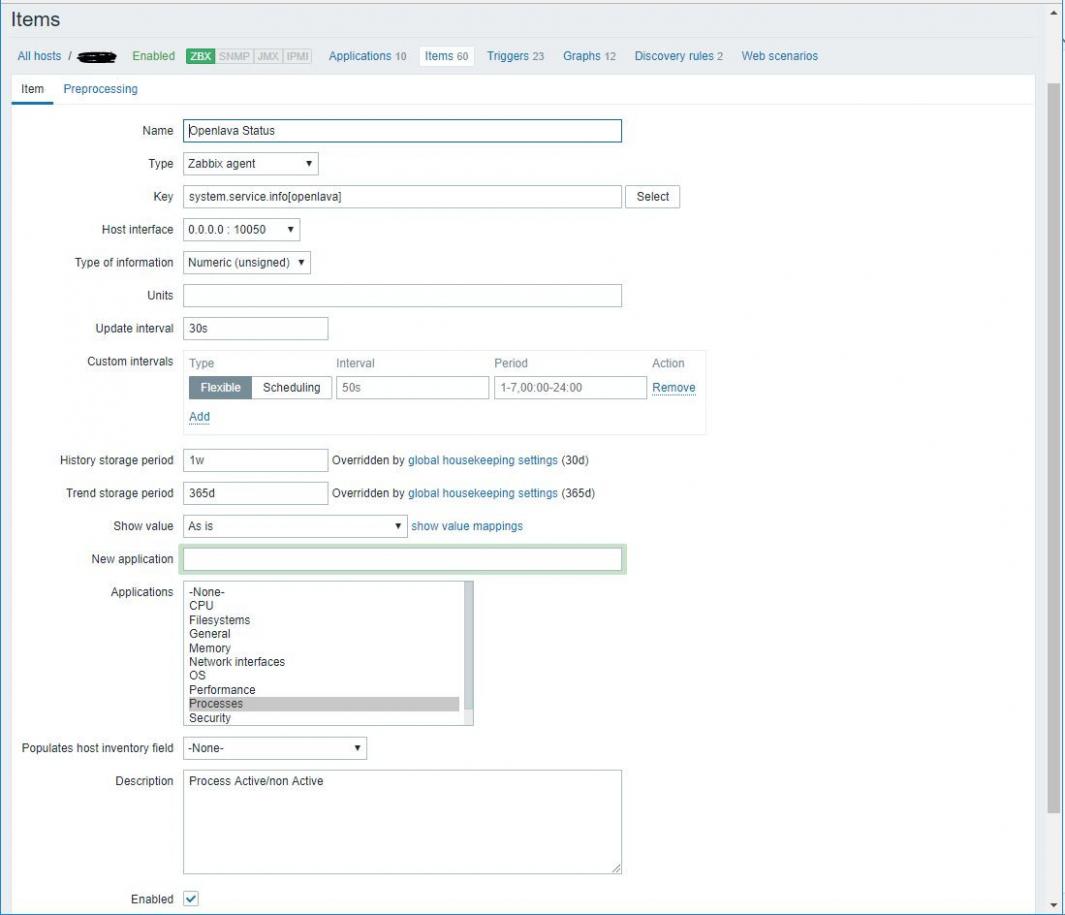Select Scheduling custom interval type
The height and width of the screenshot is (915, 1065).
point(291,387)
